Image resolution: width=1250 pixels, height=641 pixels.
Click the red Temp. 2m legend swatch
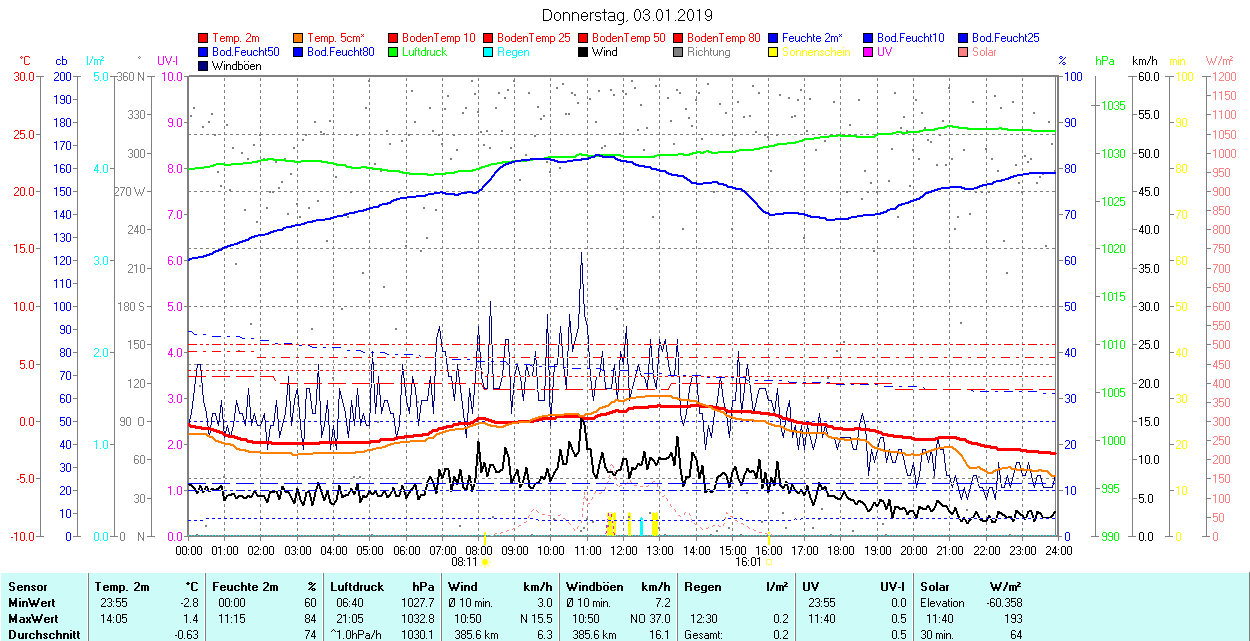[x=204, y=38]
